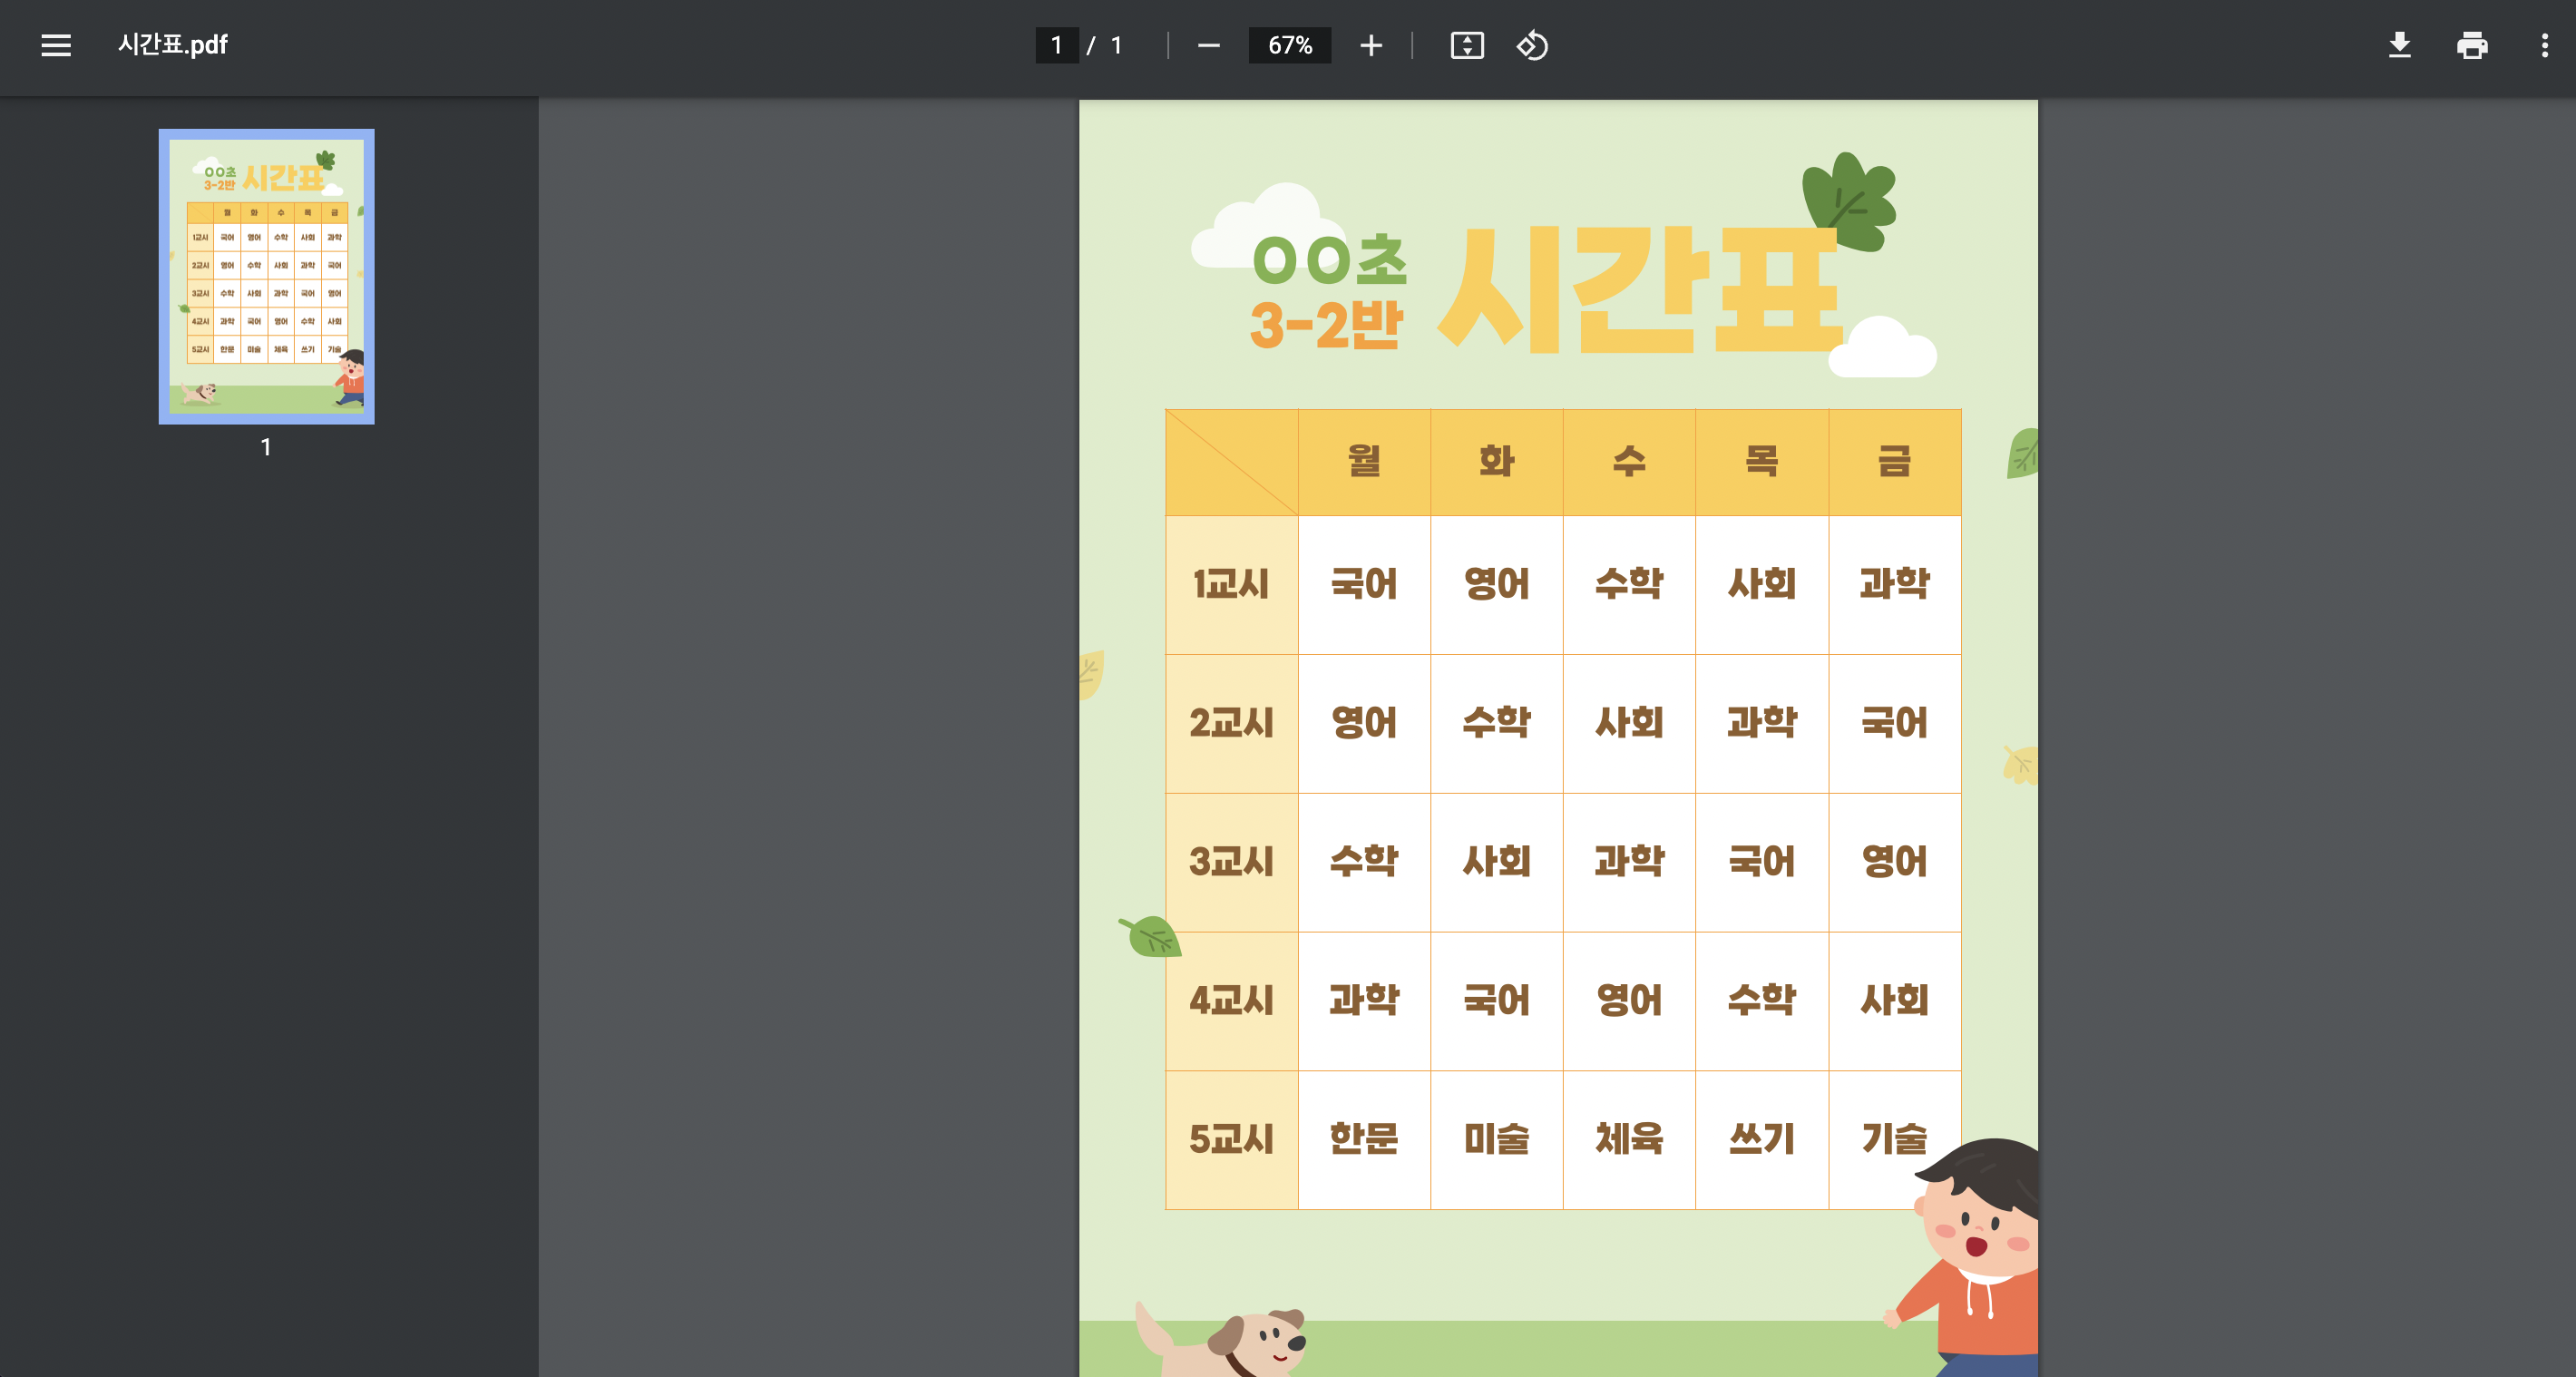Click the 기술 cell
The width and height of the screenshot is (2576, 1377).
1894,1140
